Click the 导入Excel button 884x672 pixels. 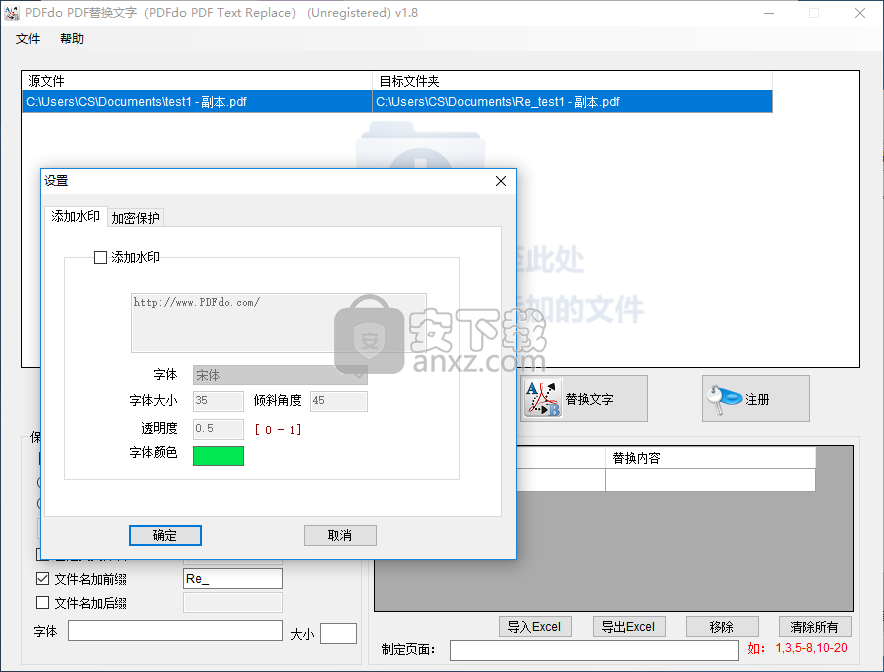[x=535, y=627]
